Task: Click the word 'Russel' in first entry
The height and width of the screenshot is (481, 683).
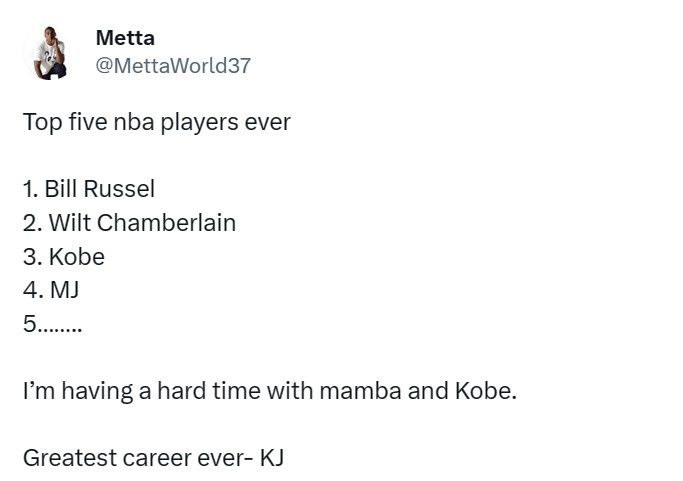Action: point(119,189)
